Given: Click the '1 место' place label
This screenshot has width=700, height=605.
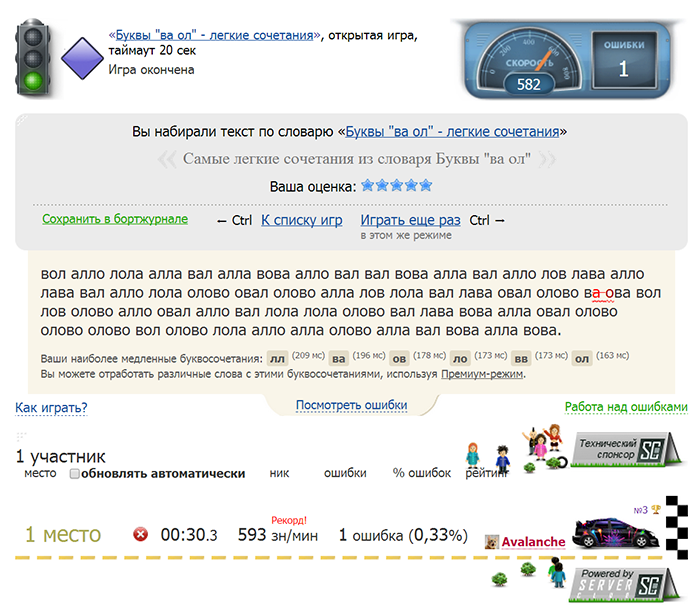Looking at the screenshot, I should pyautogui.click(x=63, y=534).
